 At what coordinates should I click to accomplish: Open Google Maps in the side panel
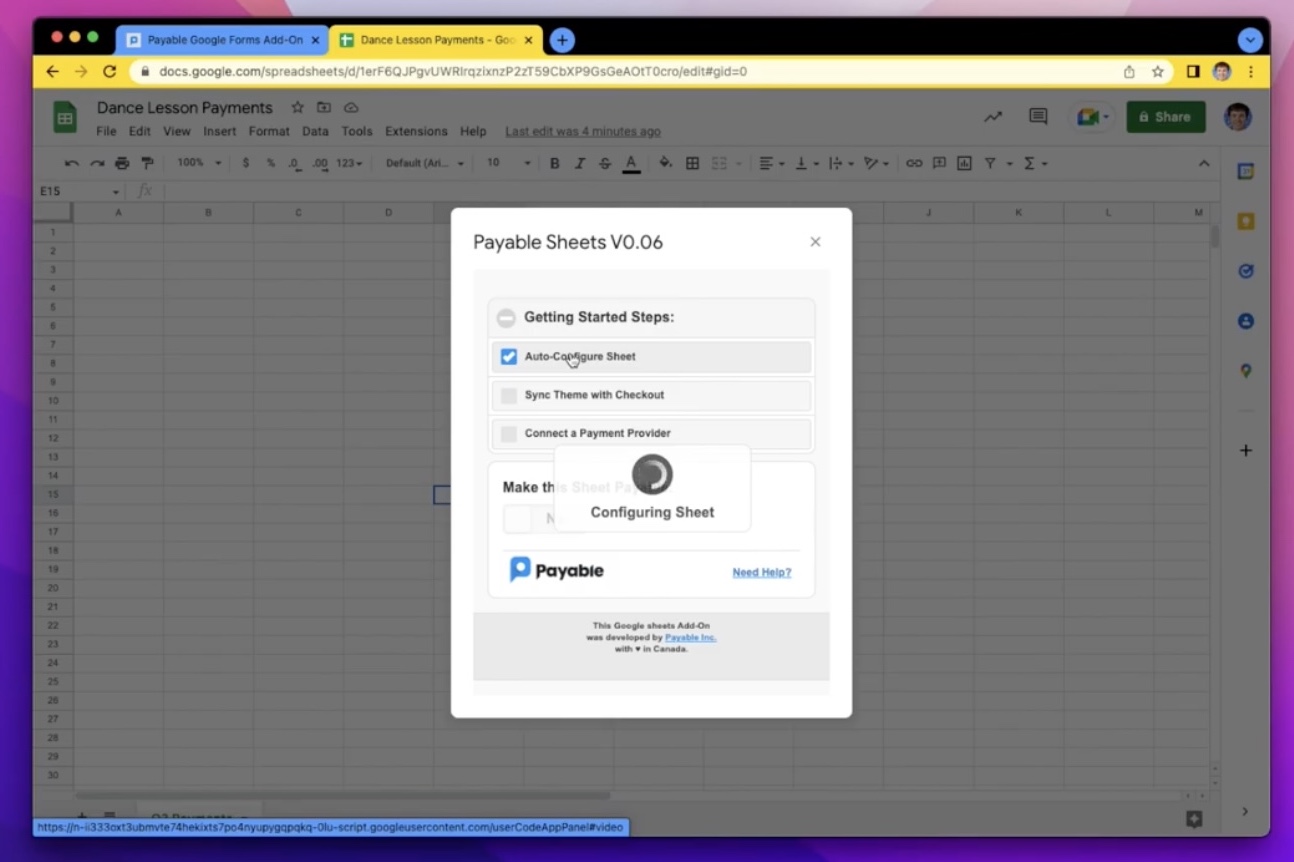(x=1246, y=370)
